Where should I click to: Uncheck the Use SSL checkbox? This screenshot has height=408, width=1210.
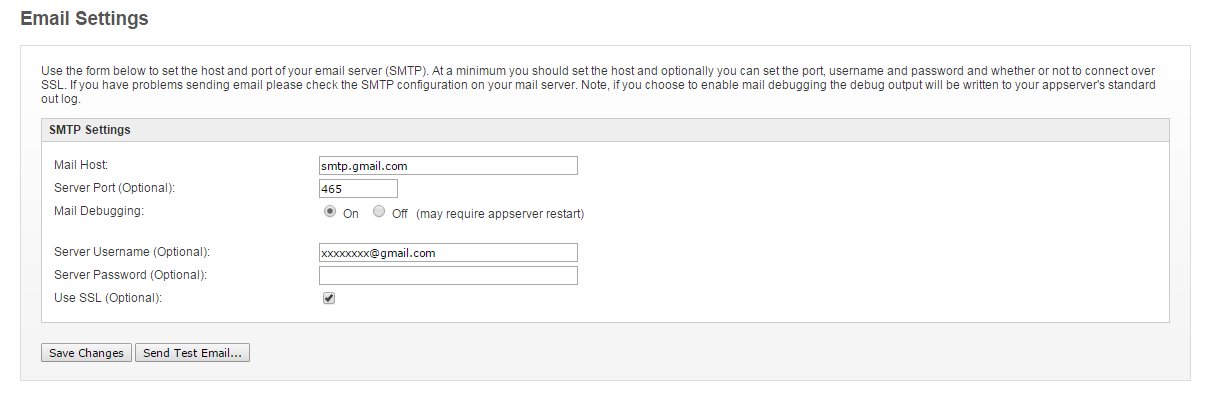click(x=329, y=298)
